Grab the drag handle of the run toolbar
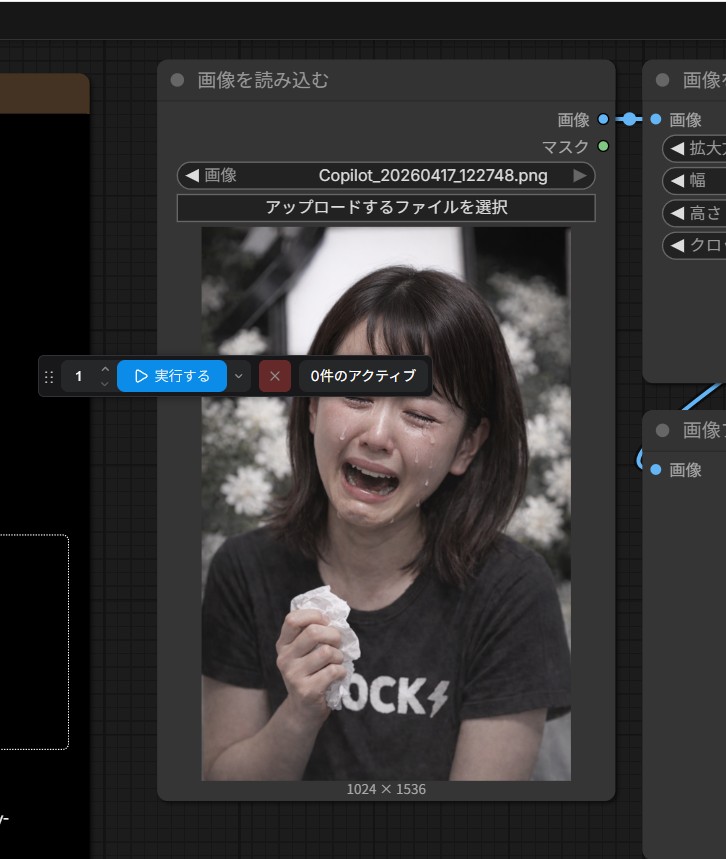Image resolution: width=726 pixels, height=859 pixels. (49, 377)
